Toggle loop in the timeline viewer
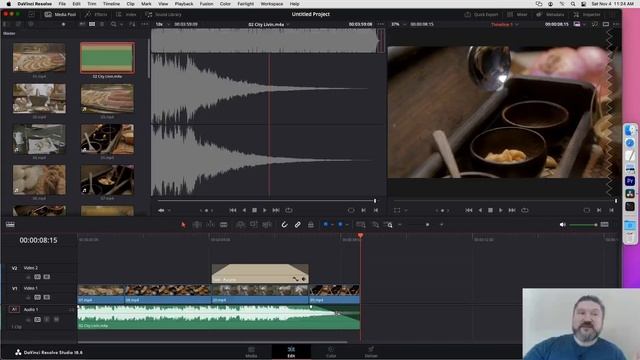The width and height of the screenshot is (640, 360). (525, 210)
